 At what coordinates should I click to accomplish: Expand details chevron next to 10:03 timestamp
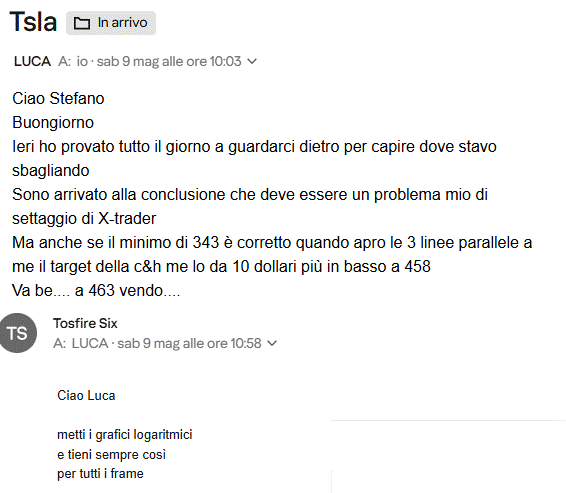pos(252,61)
